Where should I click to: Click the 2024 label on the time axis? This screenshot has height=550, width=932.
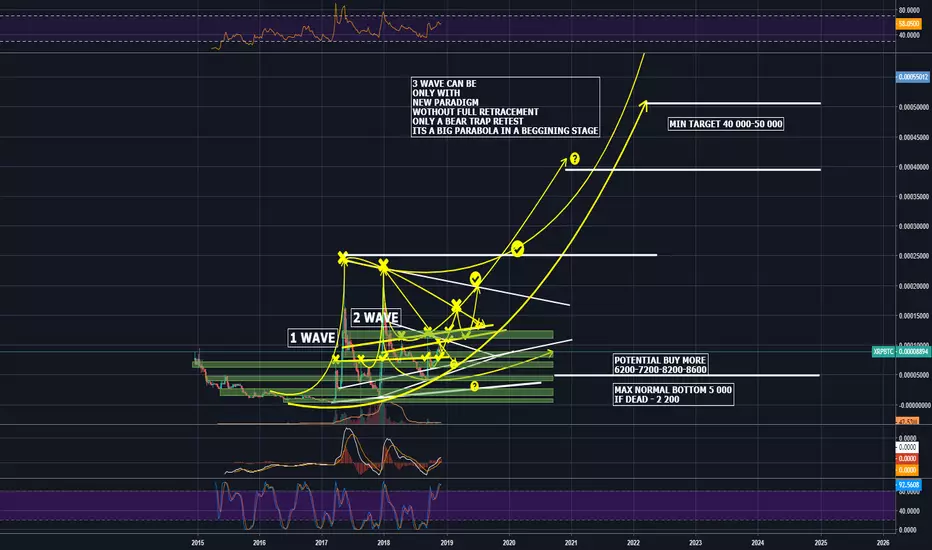[758, 542]
